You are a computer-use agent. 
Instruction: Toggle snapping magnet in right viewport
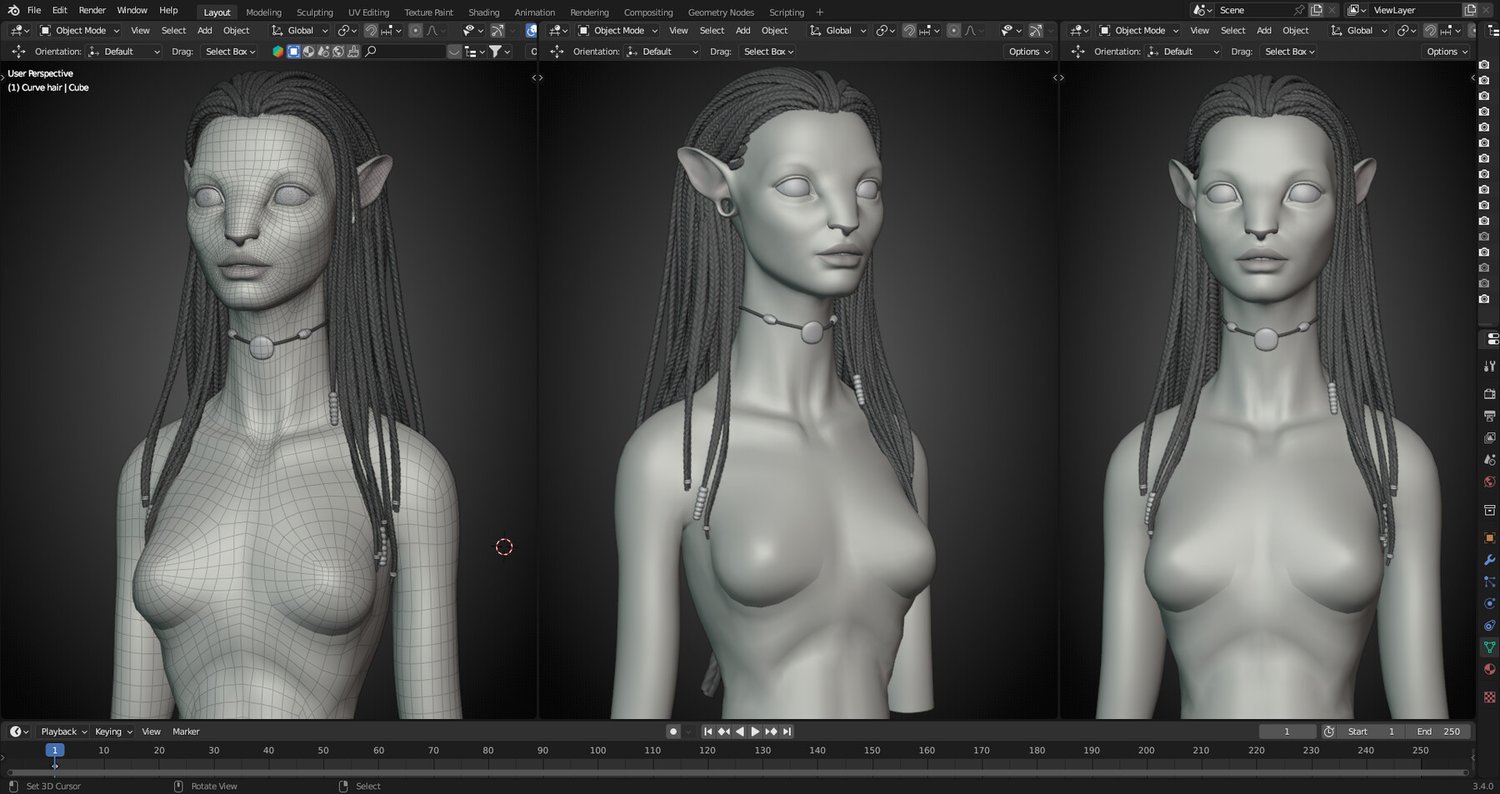pos(1430,31)
